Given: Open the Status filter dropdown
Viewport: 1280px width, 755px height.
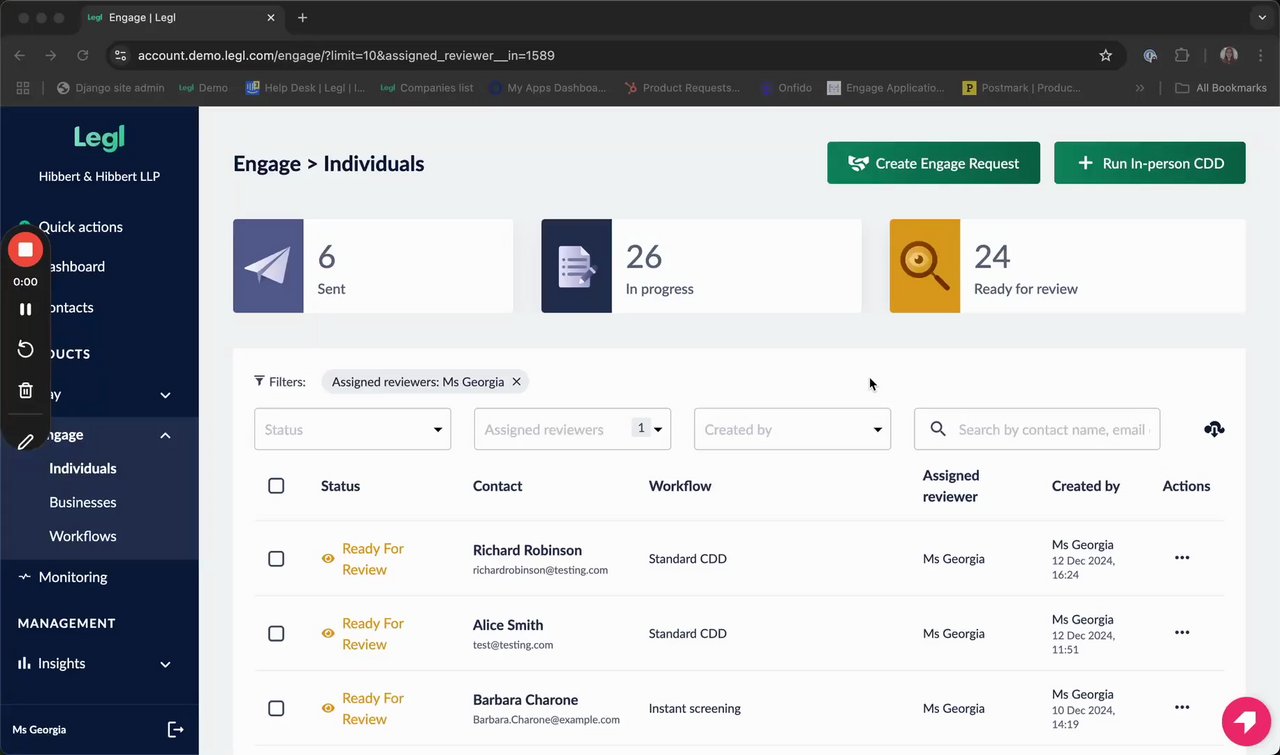Looking at the screenshot, I should point(352,429).
